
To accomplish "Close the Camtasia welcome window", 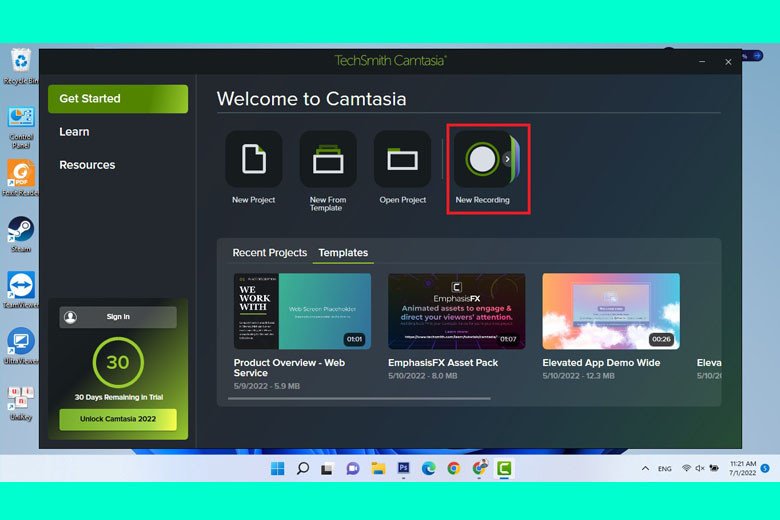I will tap(728, 62).
